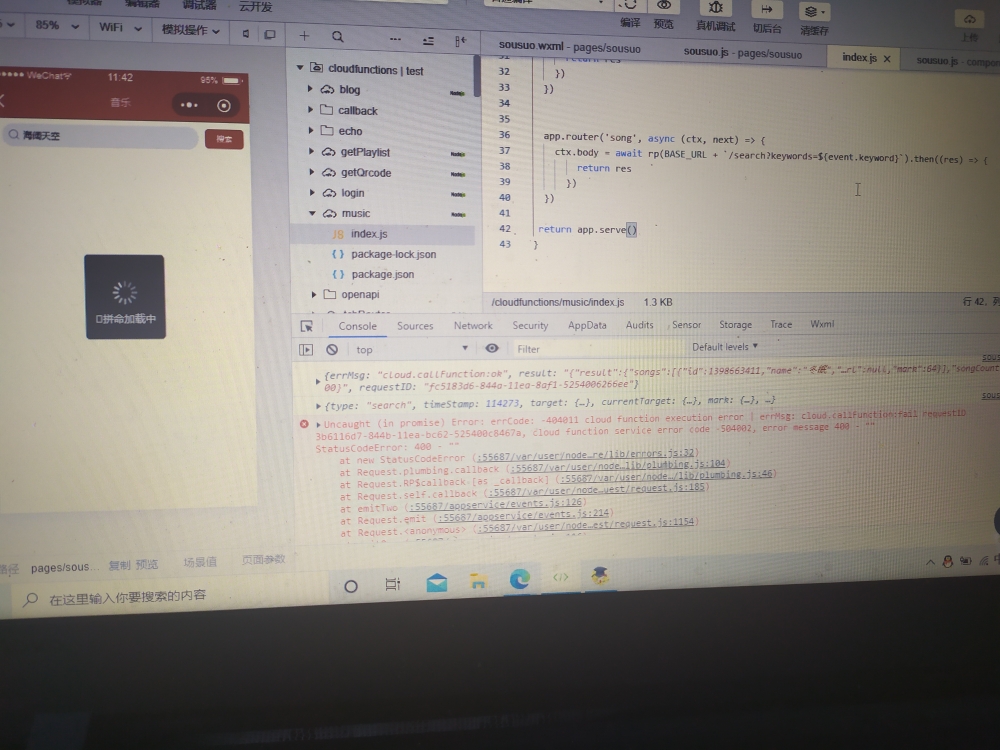Collapse the file tree panel icon
Screen dimensions: 1000x750
tap(460, 41)
